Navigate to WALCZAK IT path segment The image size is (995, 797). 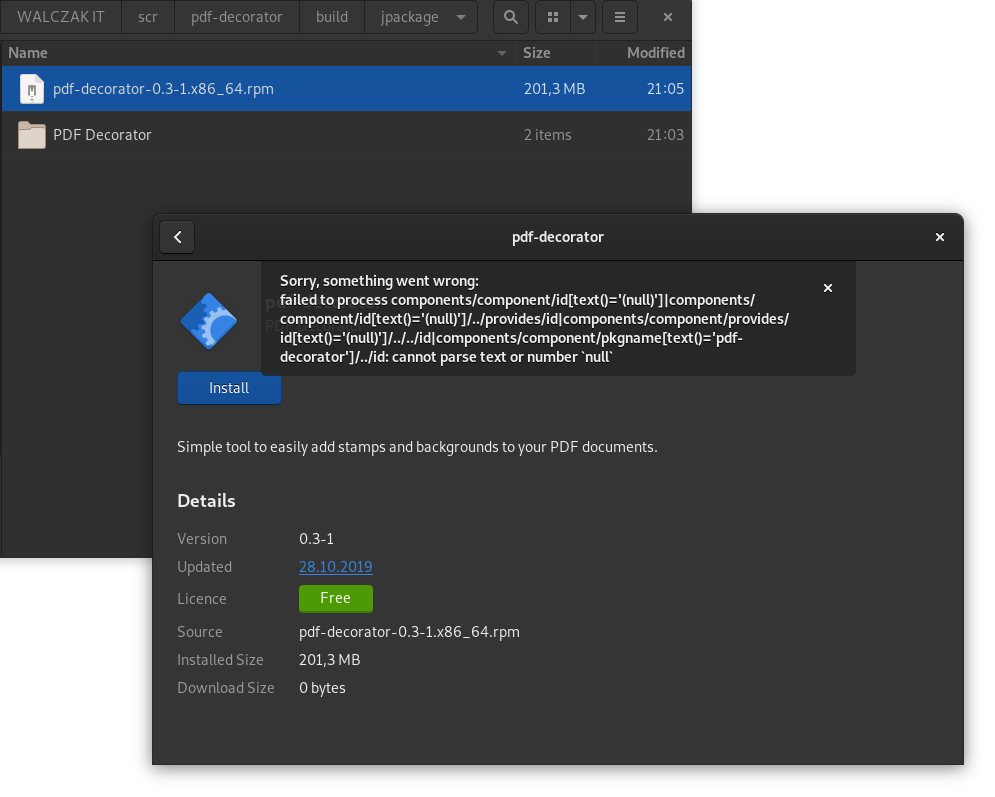(61, 17)
